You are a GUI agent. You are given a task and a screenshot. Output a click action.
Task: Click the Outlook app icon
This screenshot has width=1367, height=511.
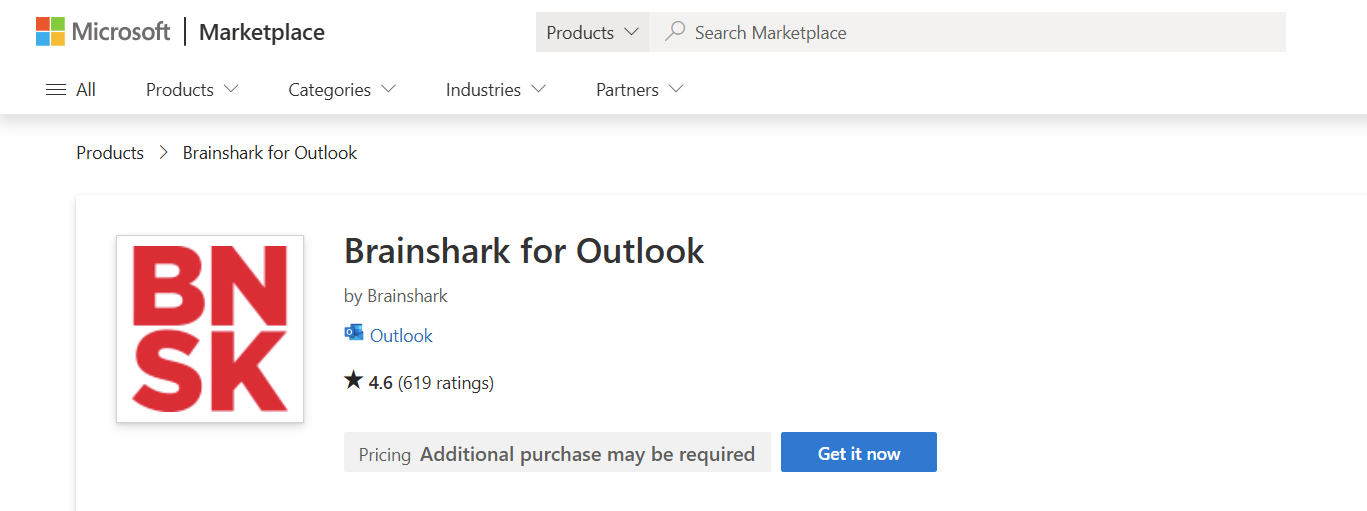(x=353, y=334)
